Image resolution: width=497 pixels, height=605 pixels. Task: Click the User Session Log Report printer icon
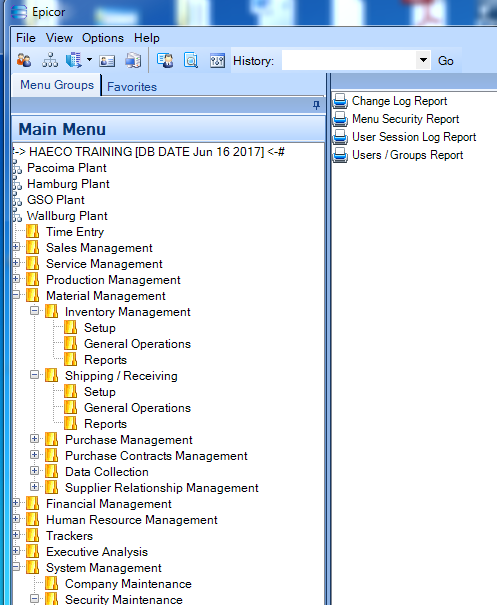340,137
